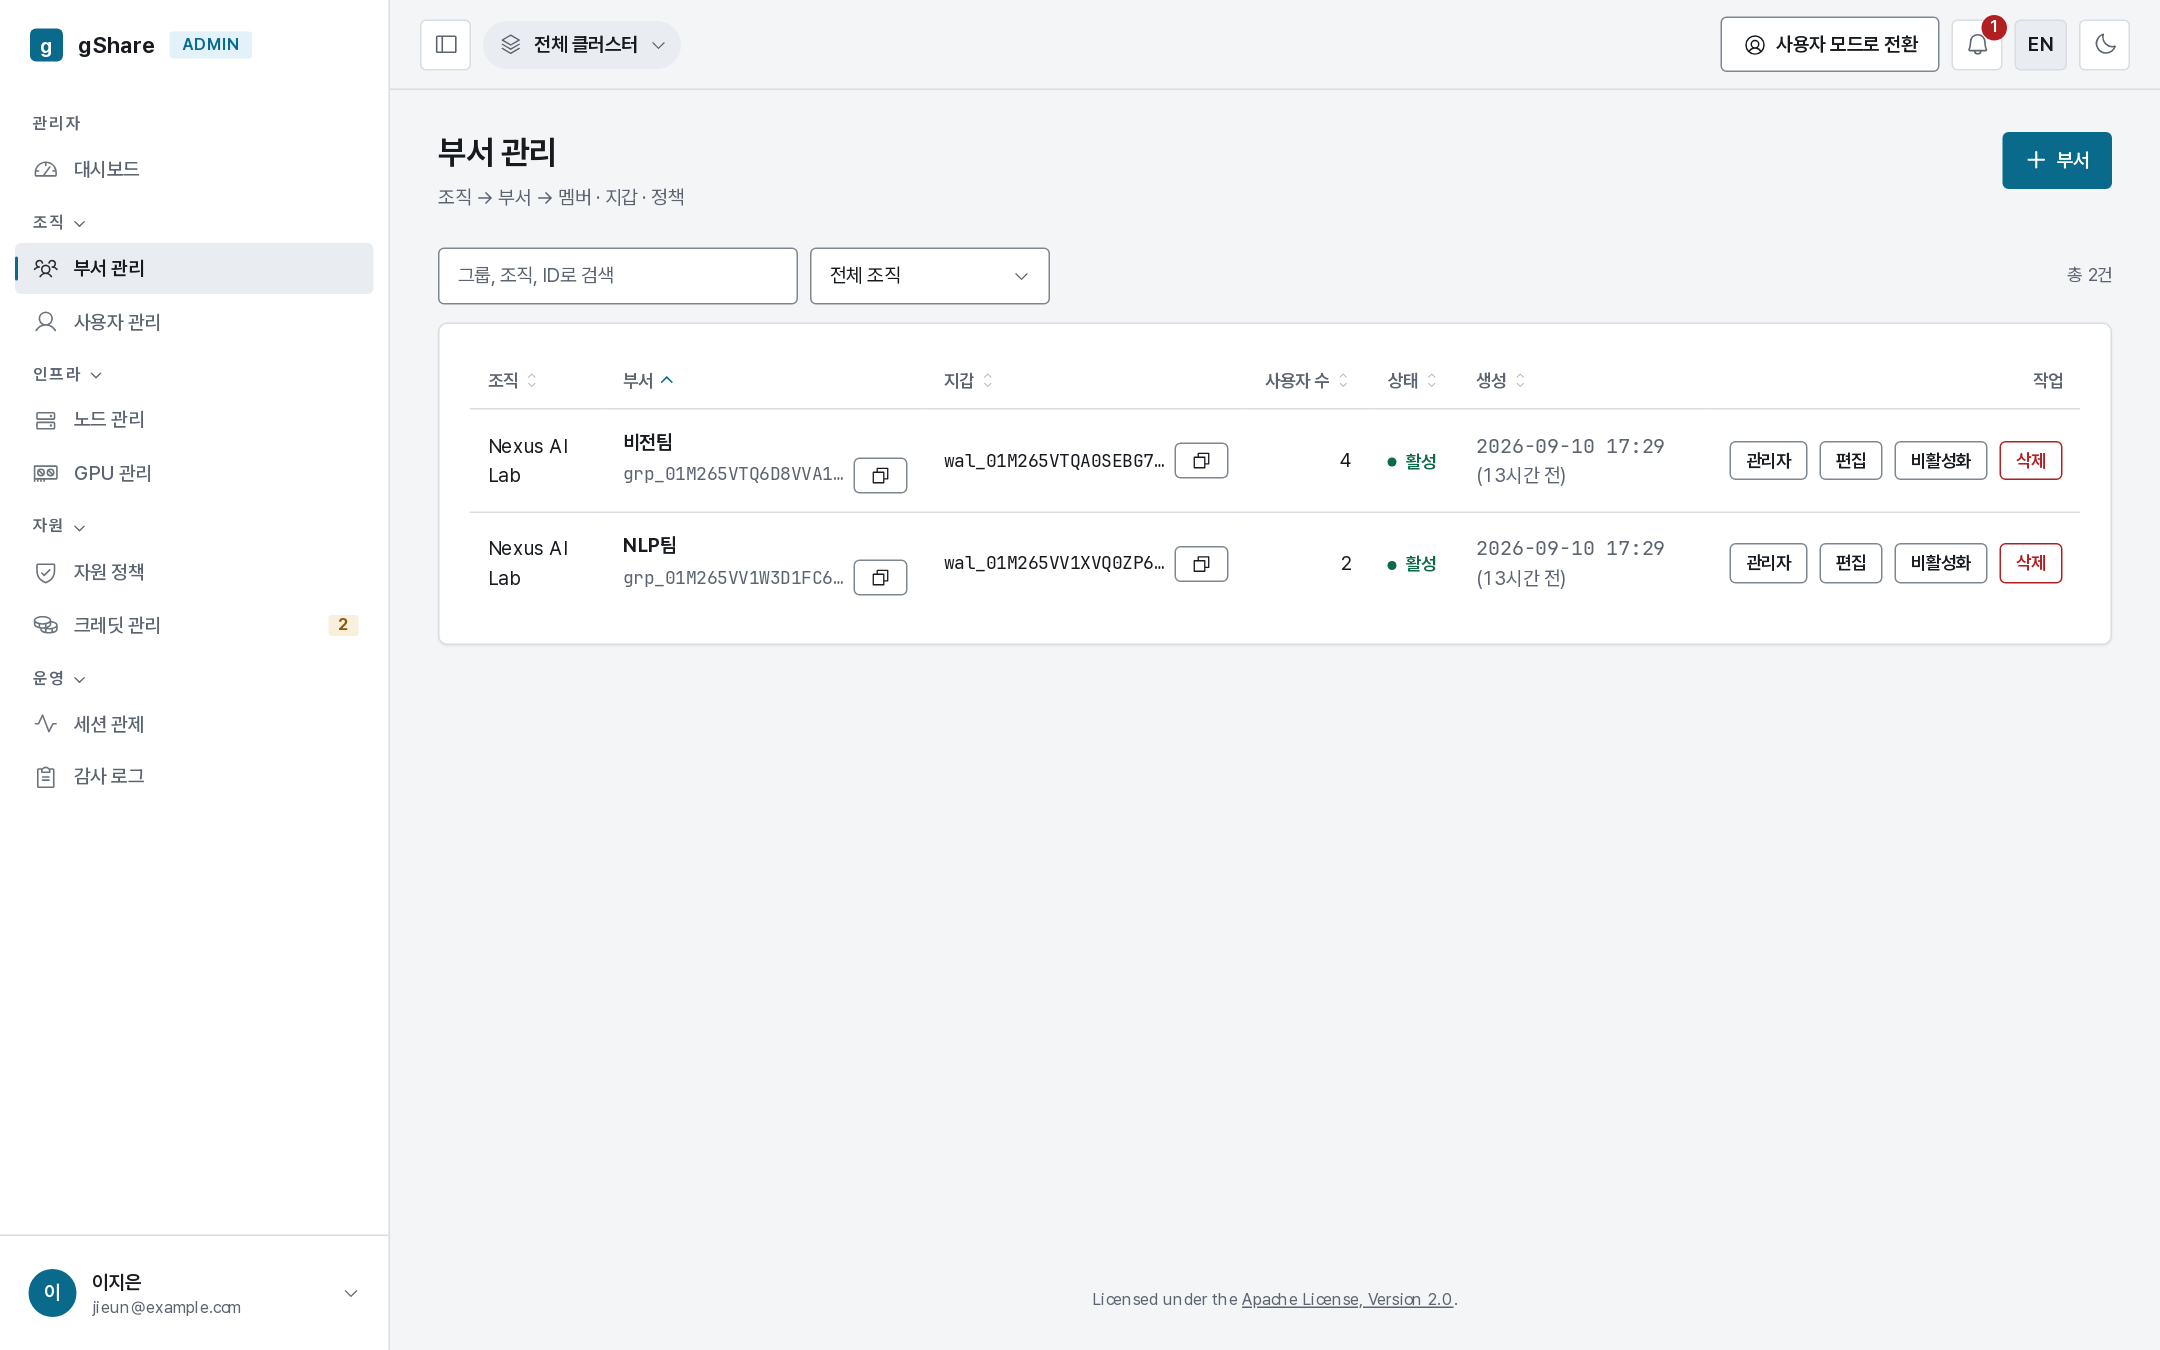Open 감사 로그 page
The width and height of the screenshot is (2160, 1350).
194,776
